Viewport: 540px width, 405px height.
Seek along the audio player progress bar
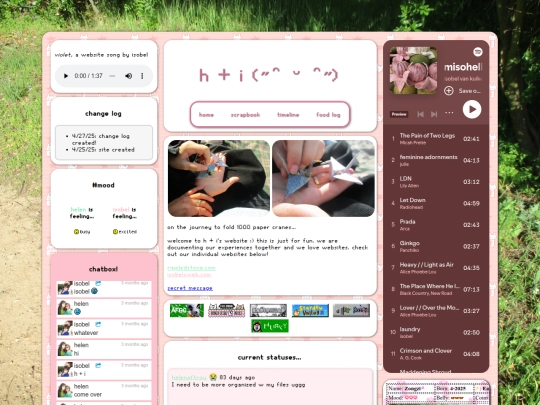[112, 76]
